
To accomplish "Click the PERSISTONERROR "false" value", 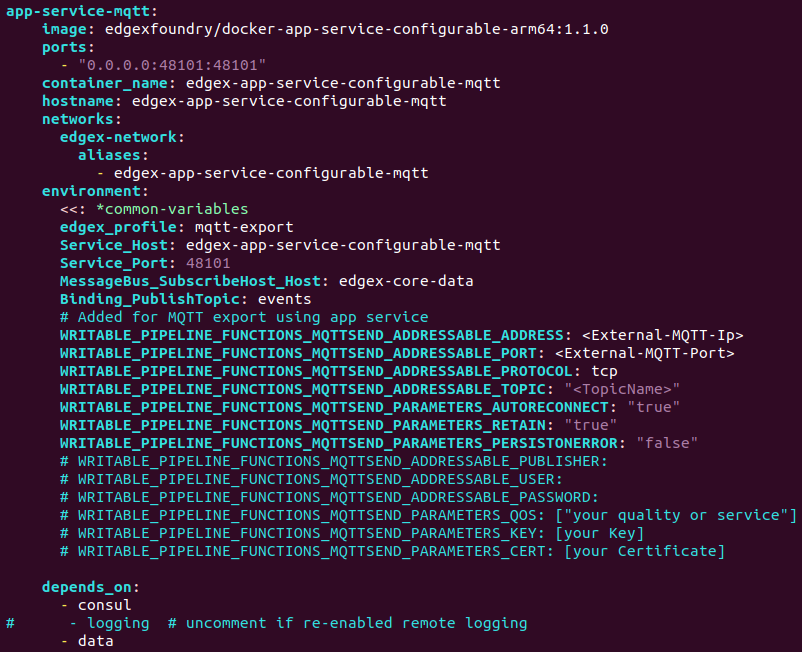I will (667, 443).
